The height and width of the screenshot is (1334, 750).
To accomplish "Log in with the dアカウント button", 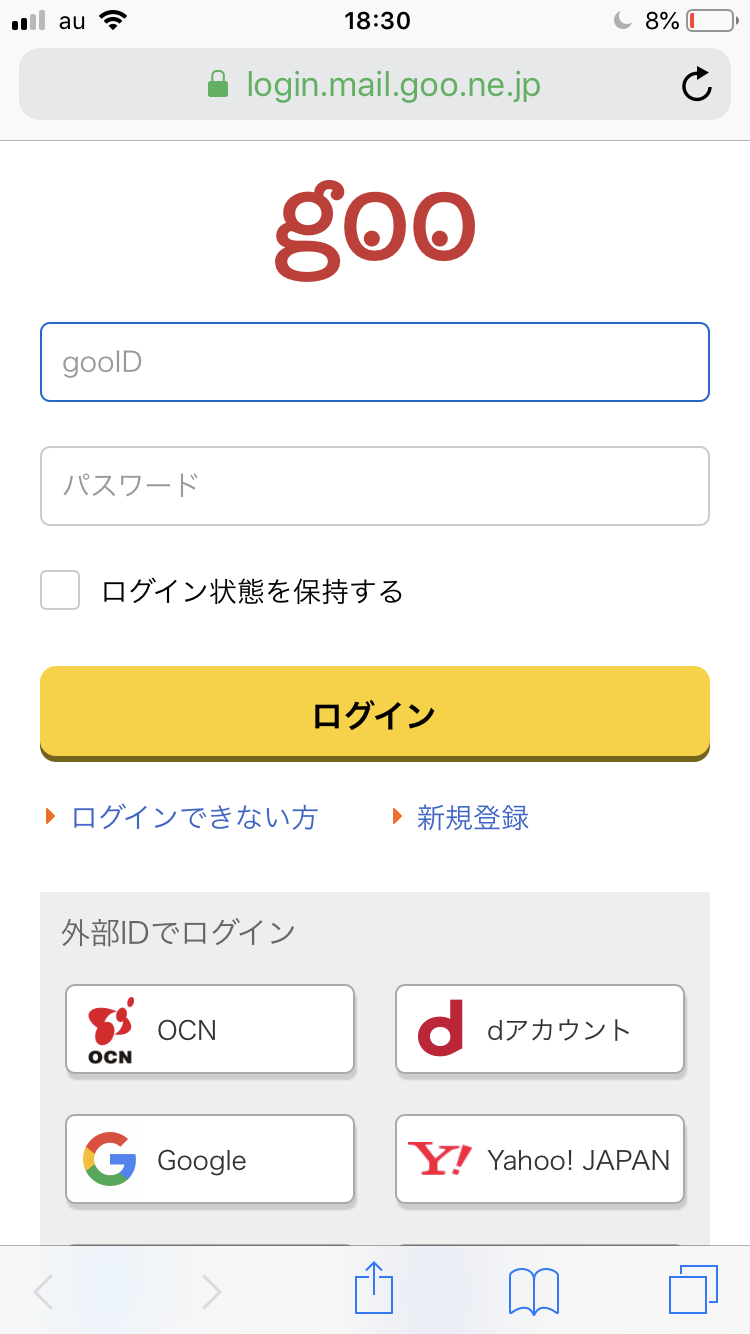I will (540, 1029).
